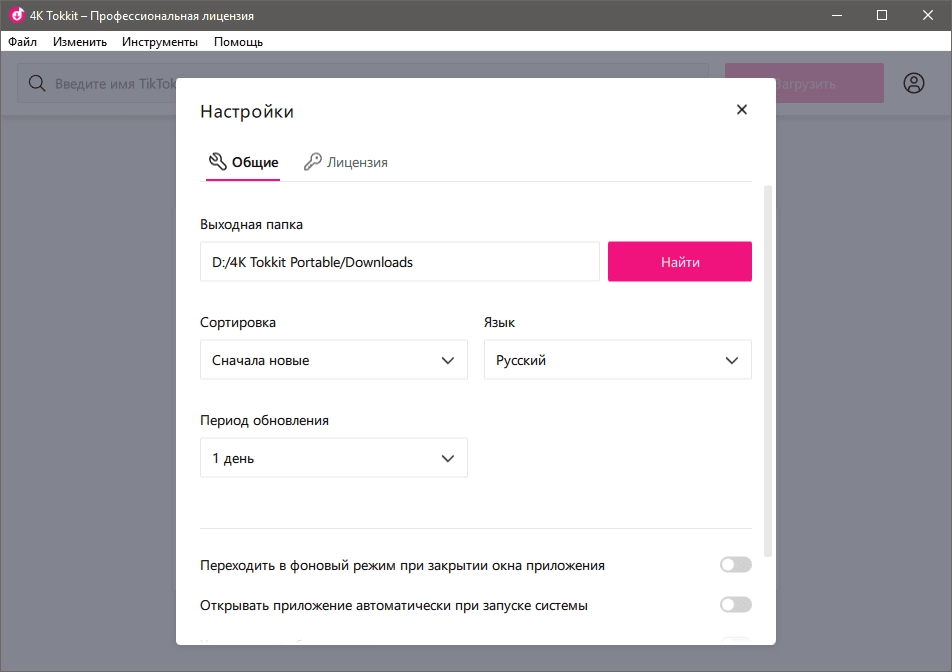Open the Помощь menu
The image size is (952, 672).
(x=238, y=42)
